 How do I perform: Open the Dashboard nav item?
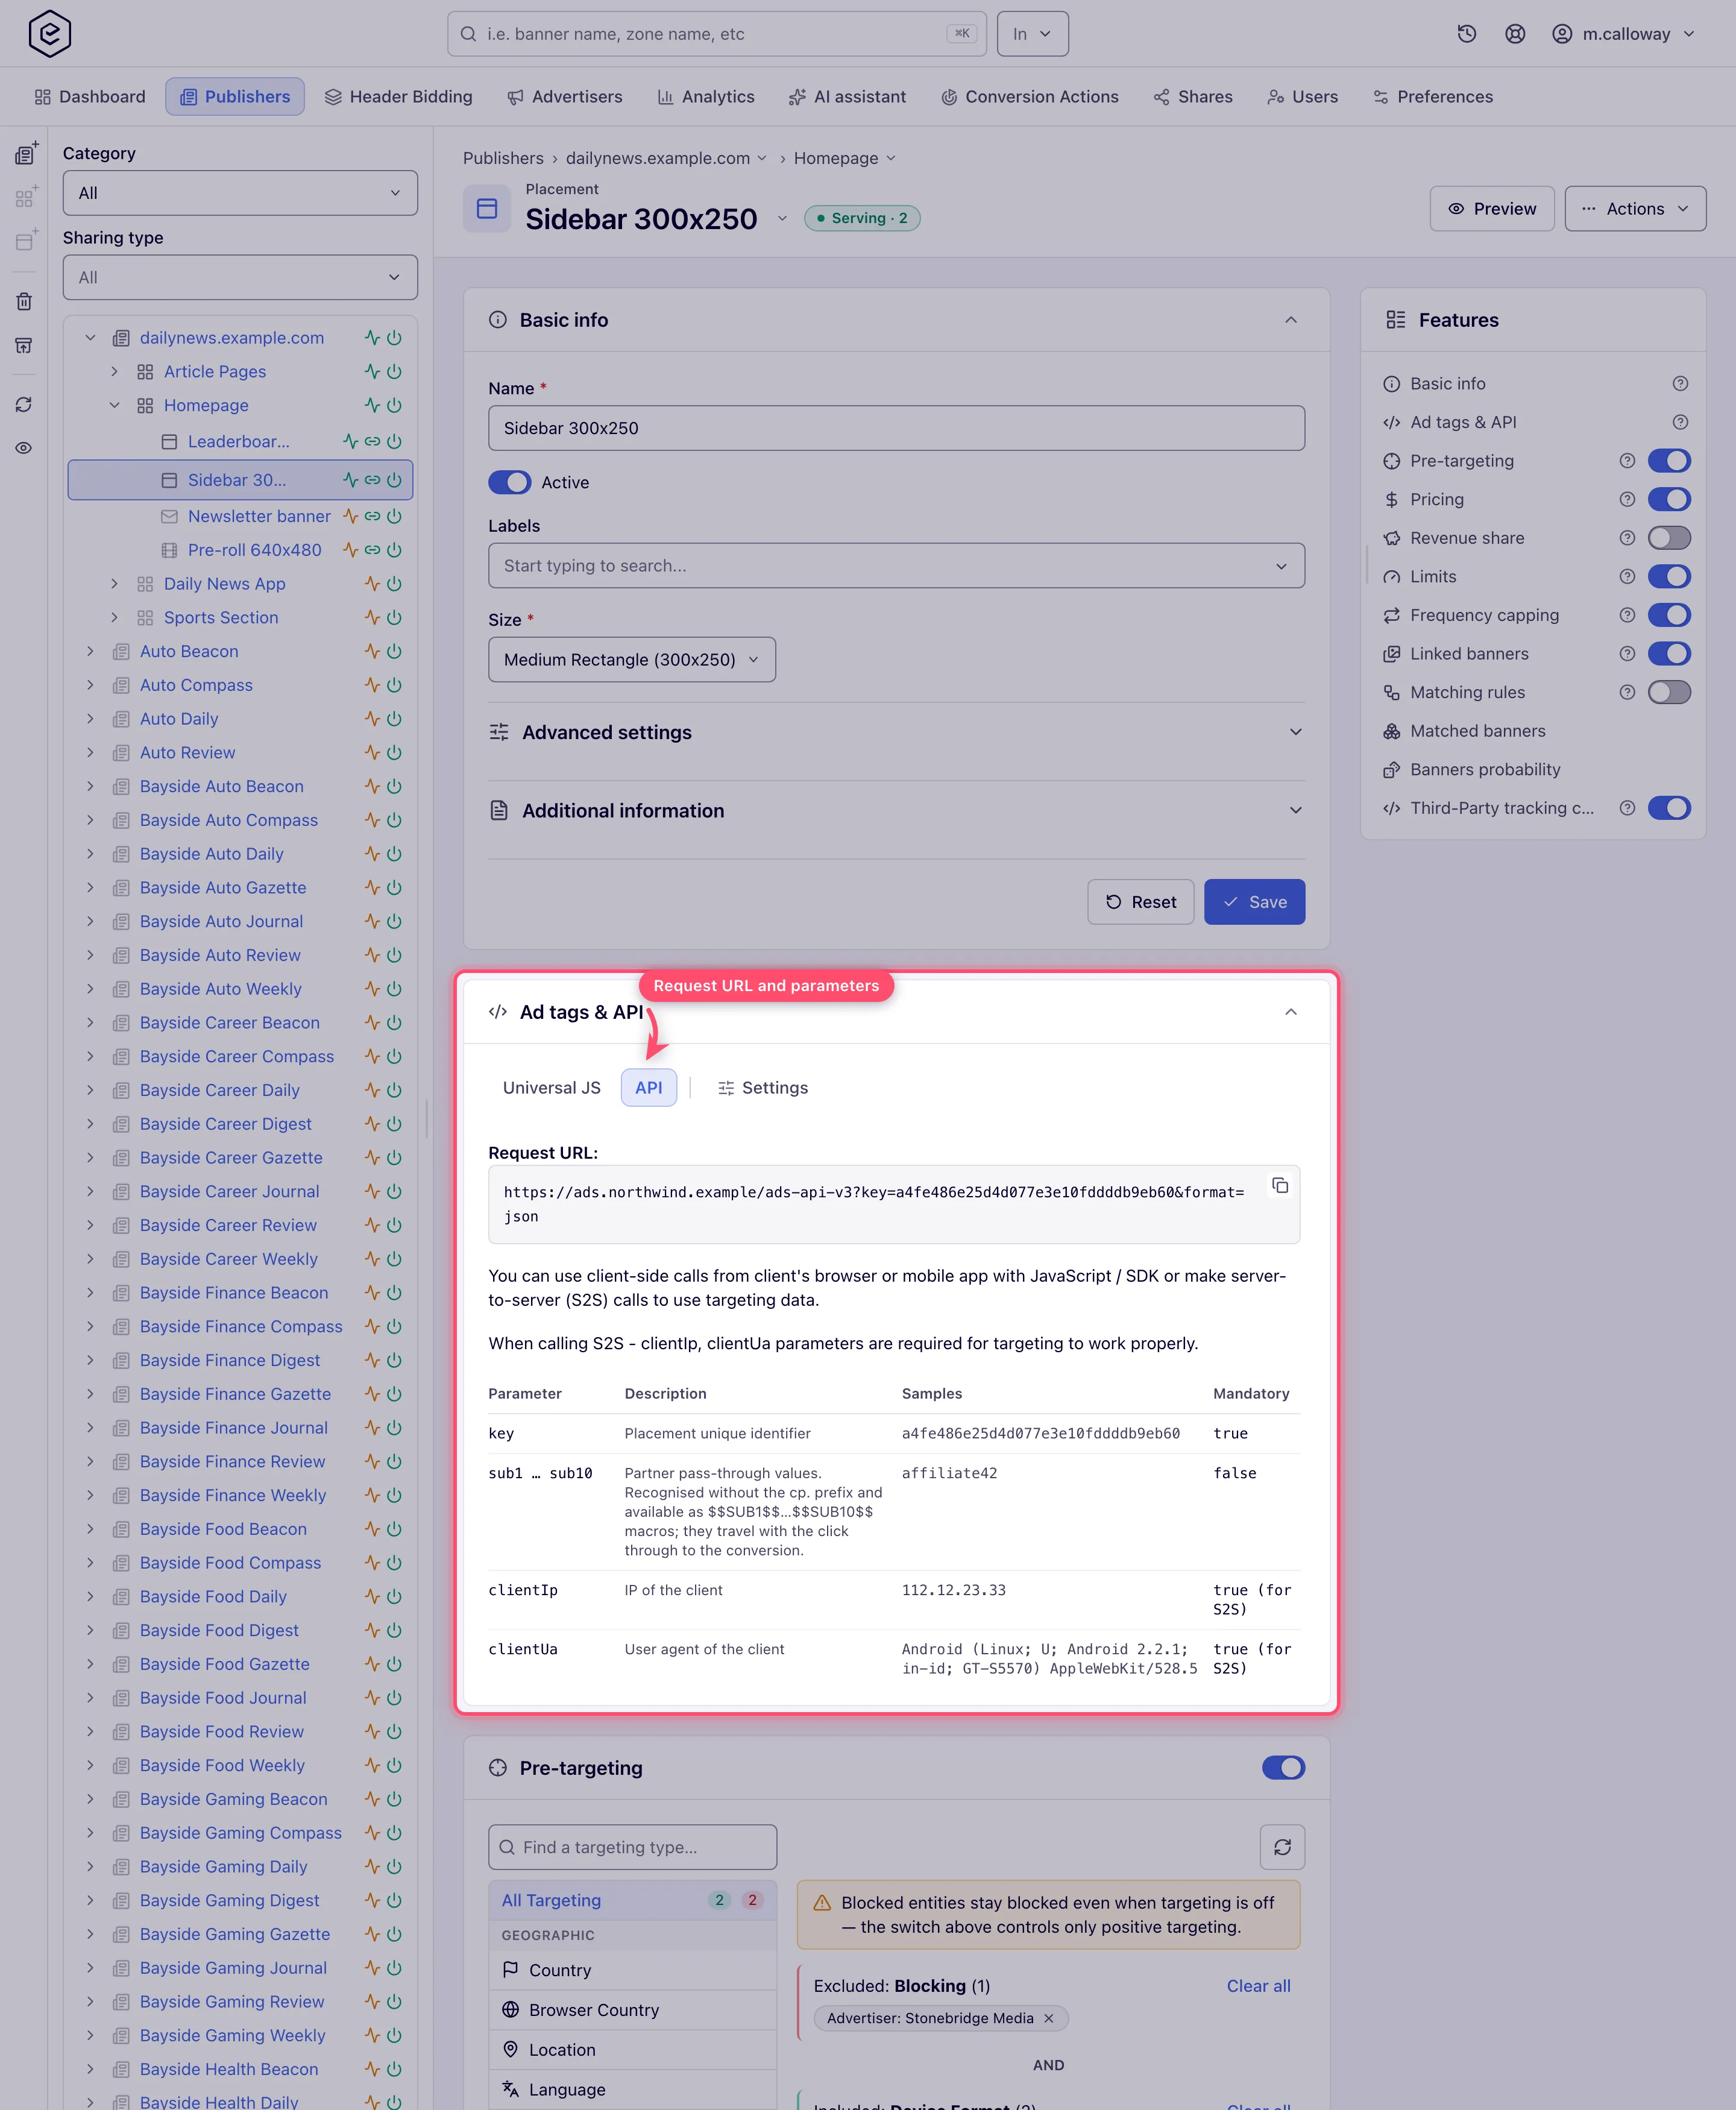tap(90, 96)
